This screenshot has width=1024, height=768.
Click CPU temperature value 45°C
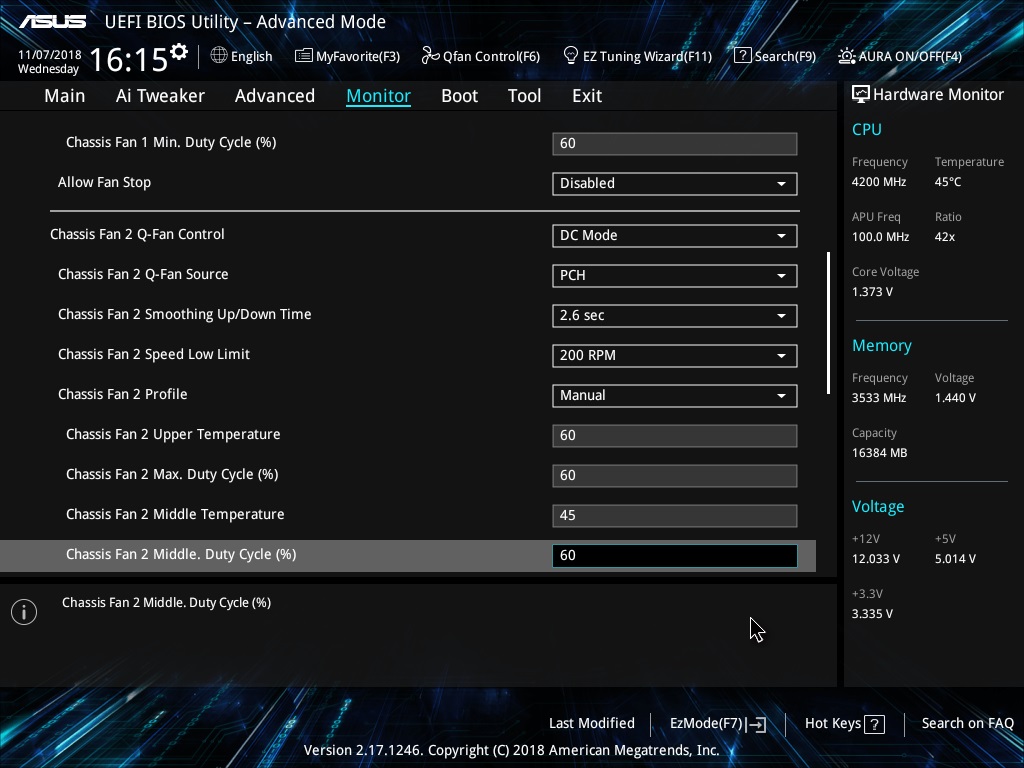pos(948,182)
